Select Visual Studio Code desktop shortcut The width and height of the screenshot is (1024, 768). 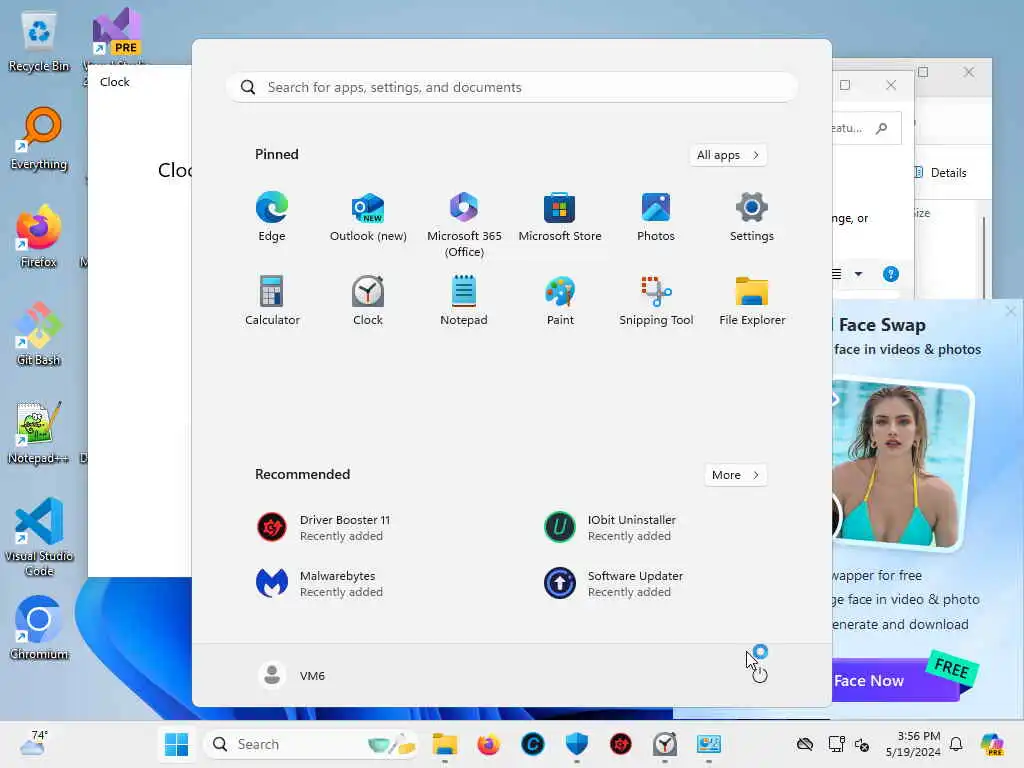click(x=39, y=537)
